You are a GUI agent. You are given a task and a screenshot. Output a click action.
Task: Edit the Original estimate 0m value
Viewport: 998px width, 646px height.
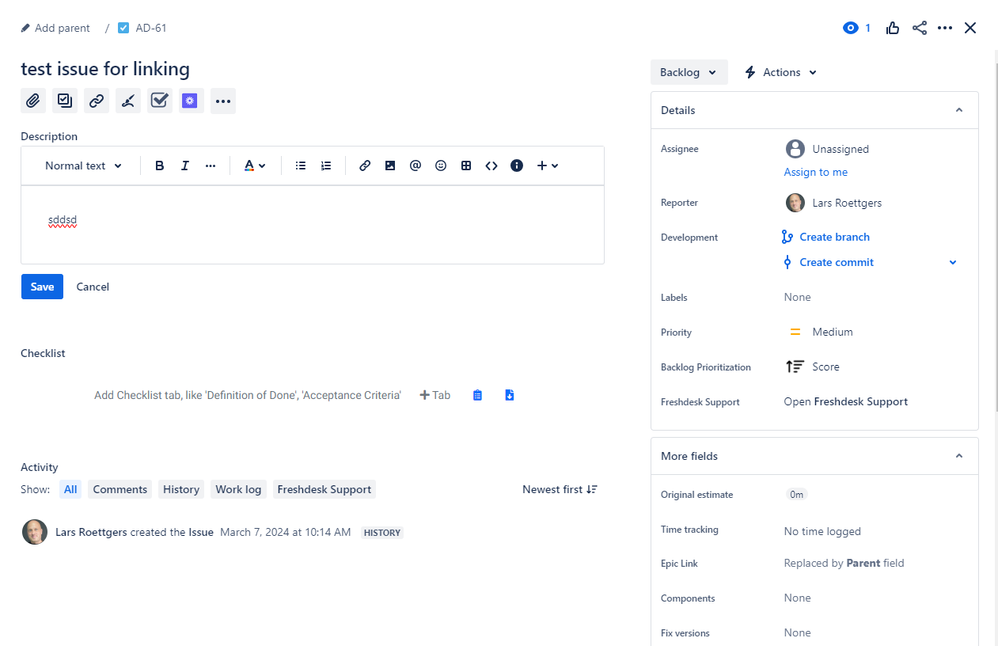(x=796, y=495)
